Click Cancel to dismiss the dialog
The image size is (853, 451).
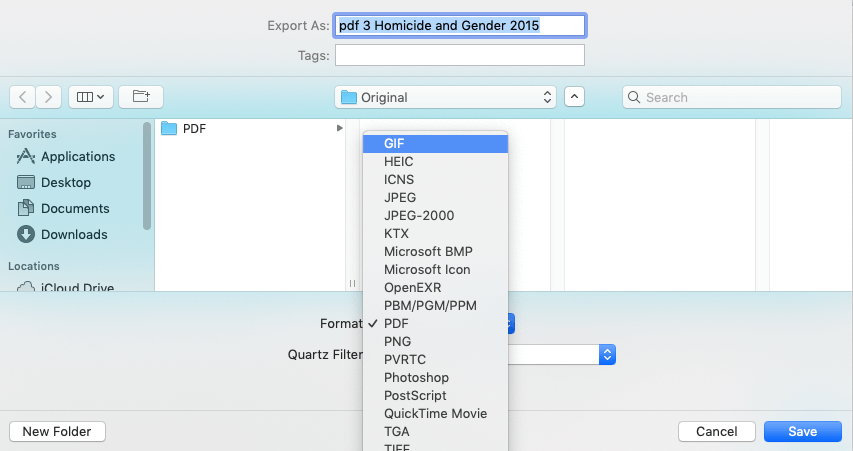tap(716, 431)
